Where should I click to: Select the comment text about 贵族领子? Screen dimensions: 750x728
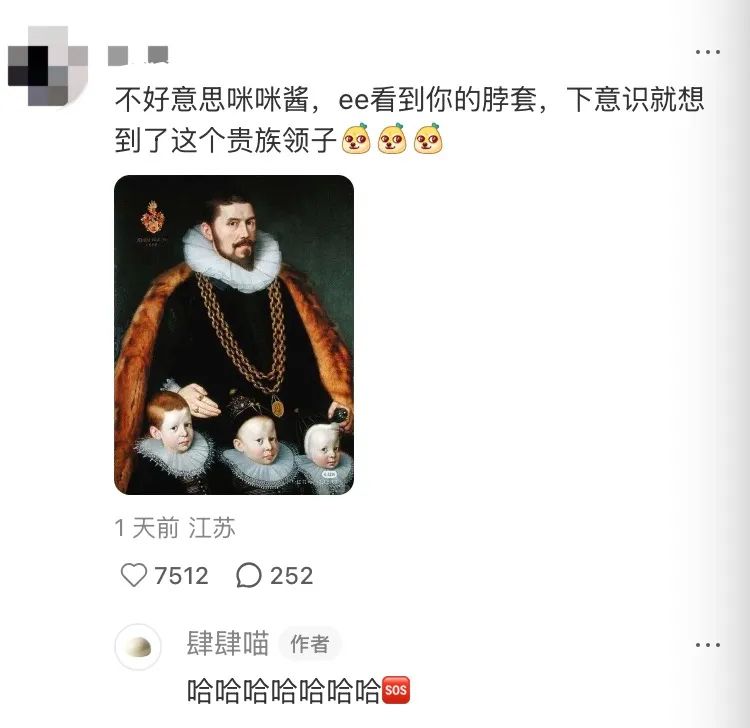409,120
